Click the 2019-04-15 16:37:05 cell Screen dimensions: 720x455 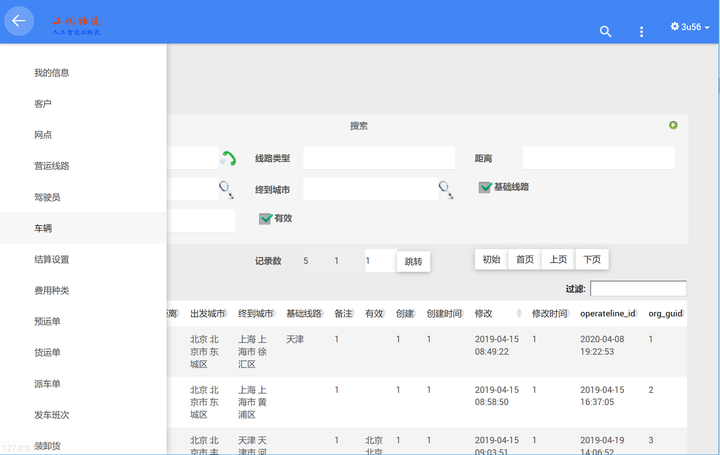click(602, 396)
